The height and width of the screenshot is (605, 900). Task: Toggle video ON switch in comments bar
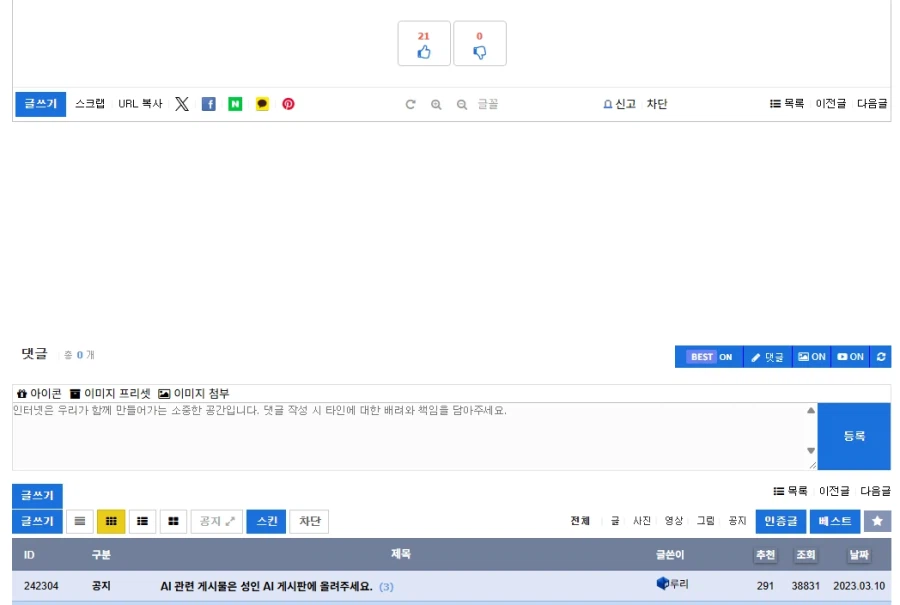pyautogui.click(x=850, y=357)
